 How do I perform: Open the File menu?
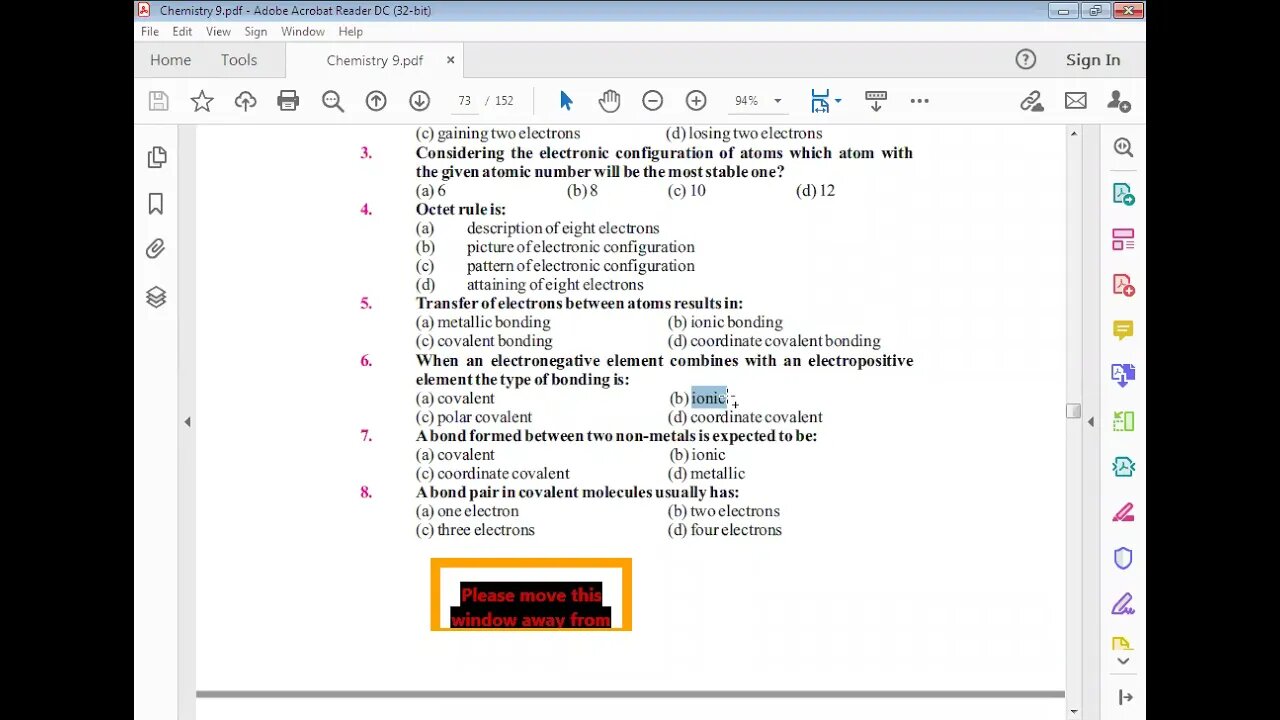(150, 32)
